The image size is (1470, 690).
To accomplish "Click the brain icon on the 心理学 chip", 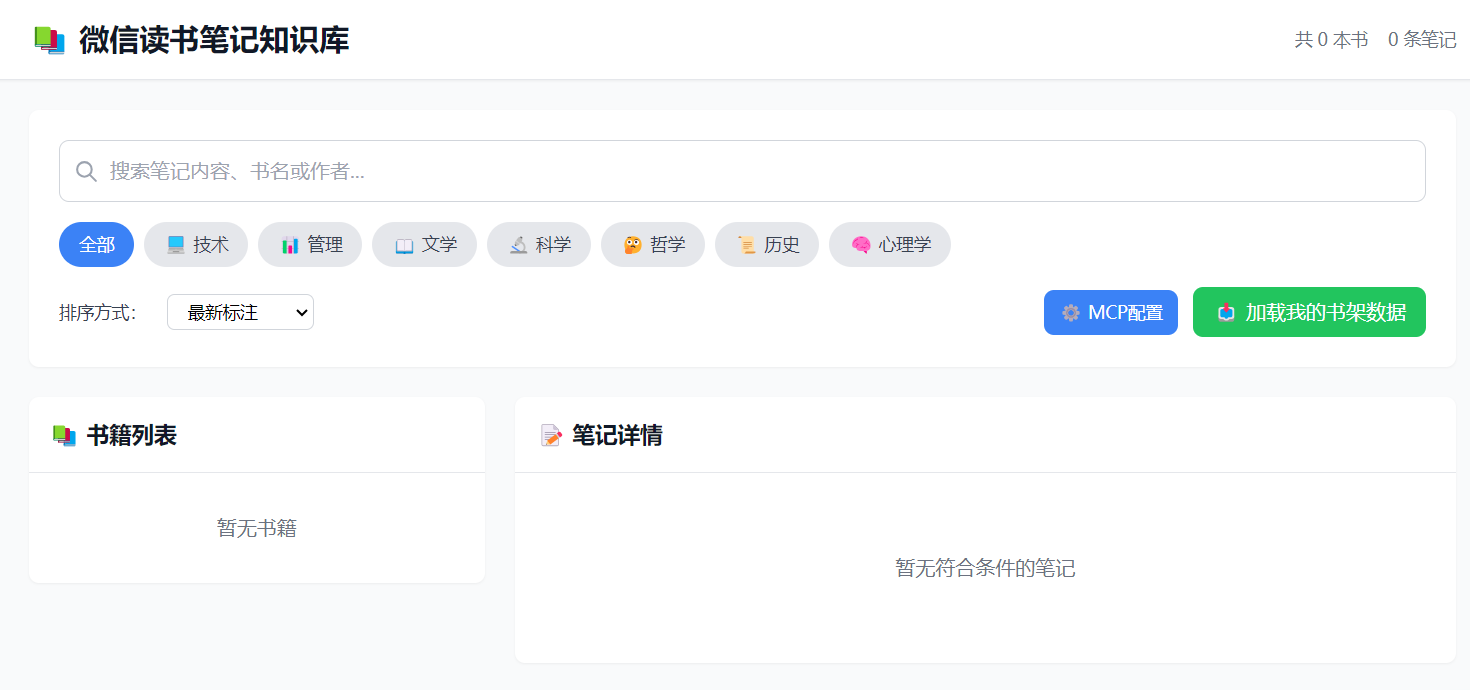I will [861, 245].
